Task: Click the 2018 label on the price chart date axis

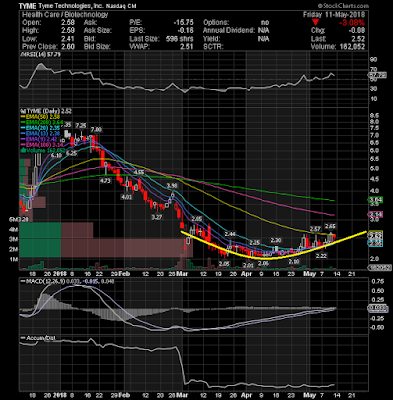Action: 60,273
